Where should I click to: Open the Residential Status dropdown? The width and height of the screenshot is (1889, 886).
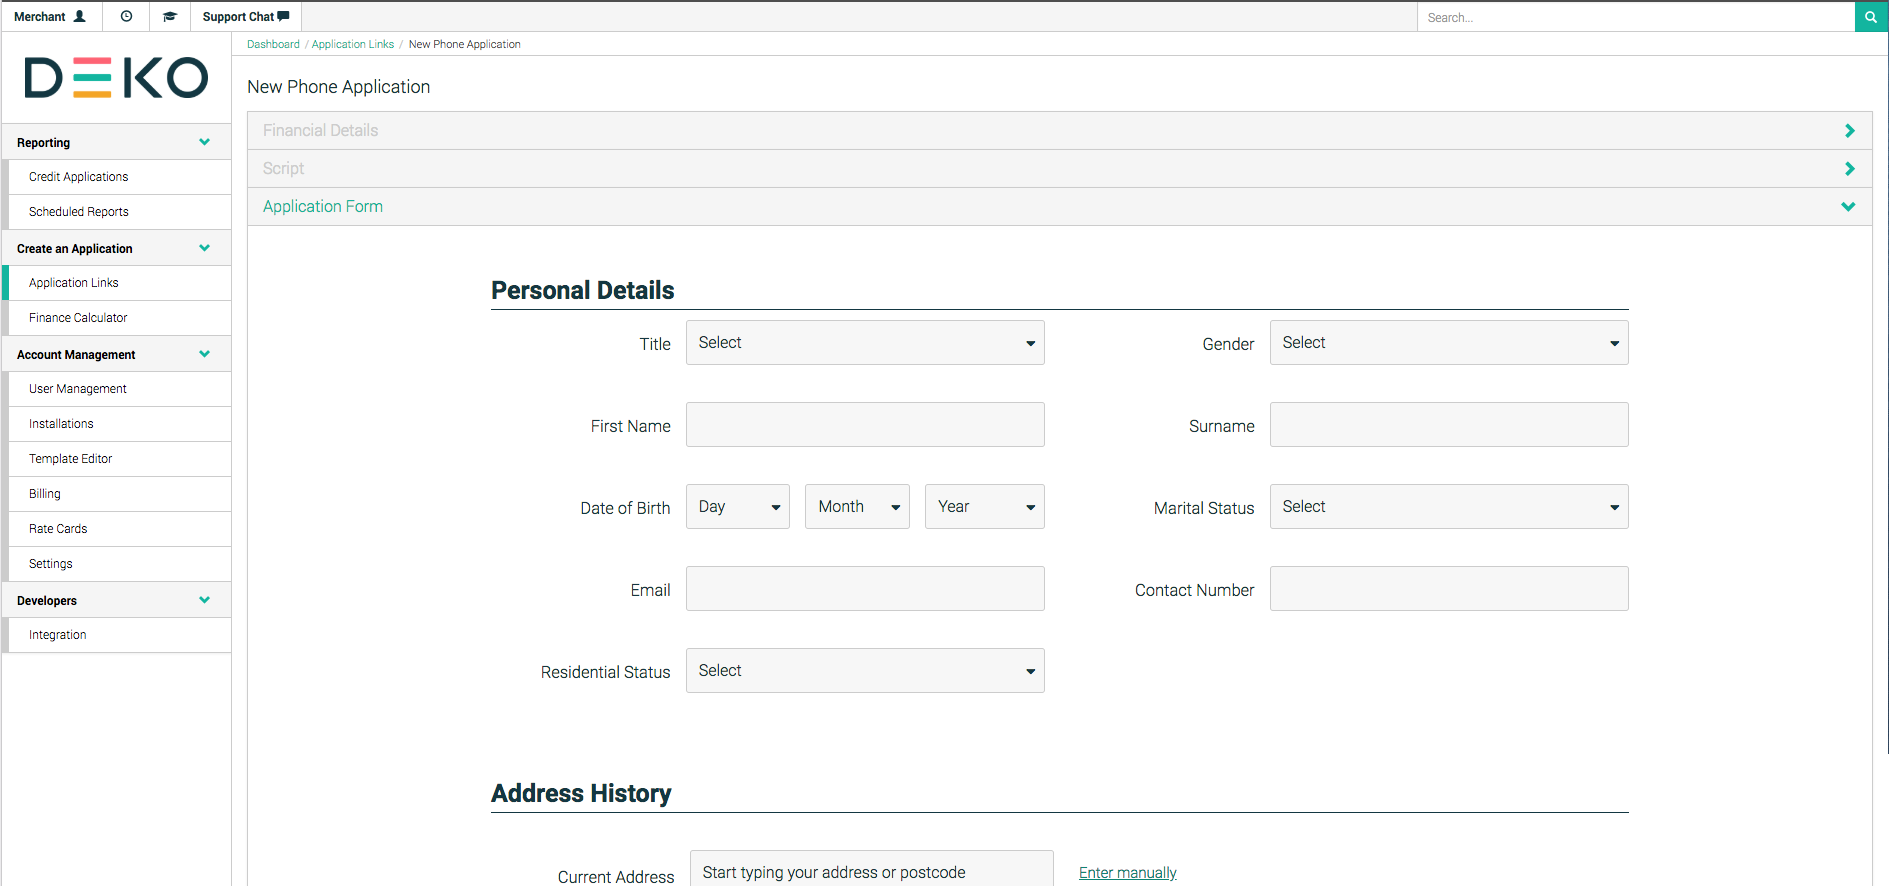[x=865, y=671]
